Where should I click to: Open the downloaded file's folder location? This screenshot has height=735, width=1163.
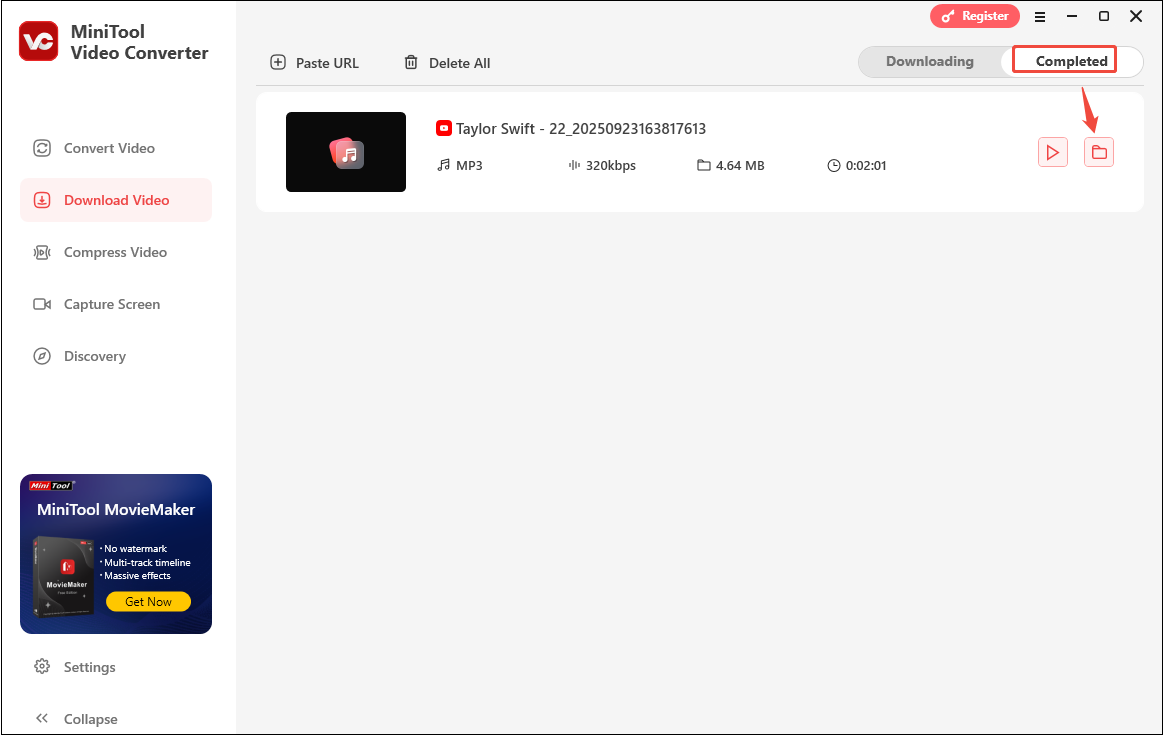pos(1098,152)
